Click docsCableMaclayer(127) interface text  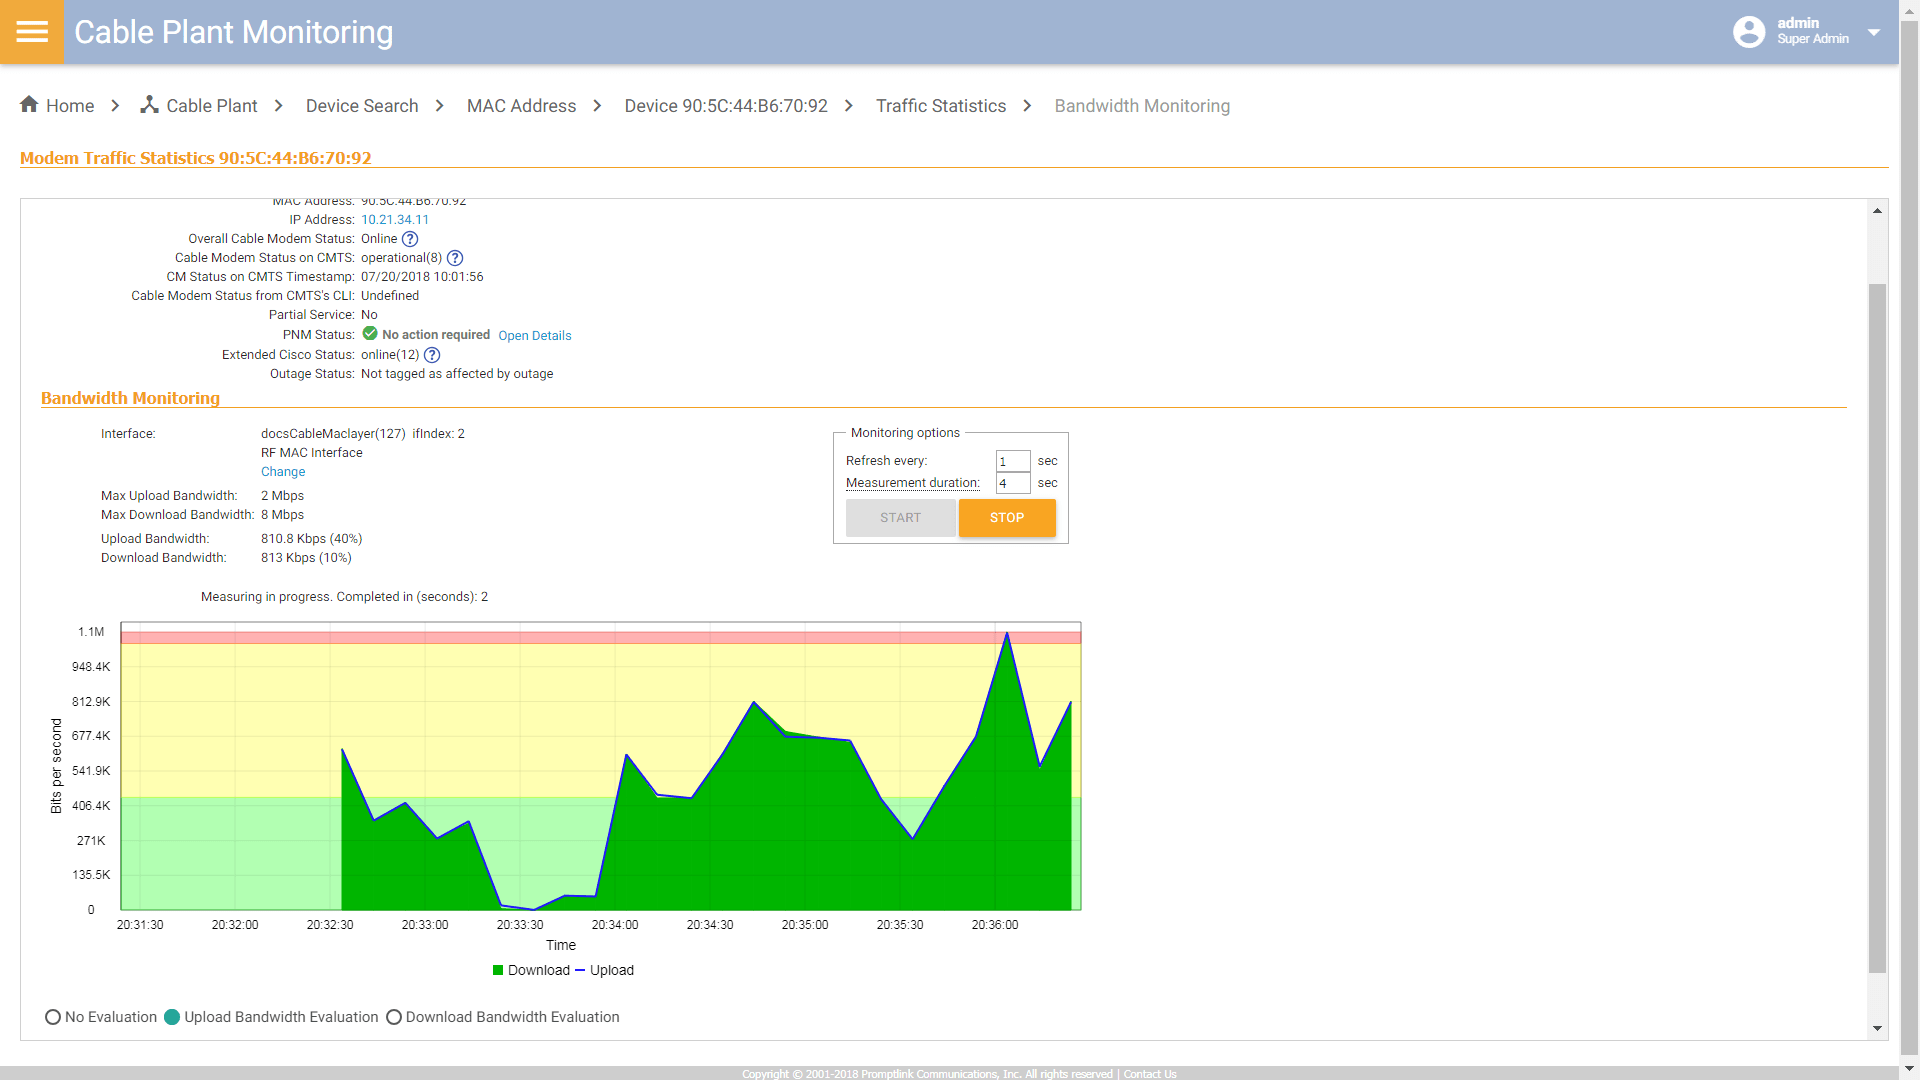333,434
